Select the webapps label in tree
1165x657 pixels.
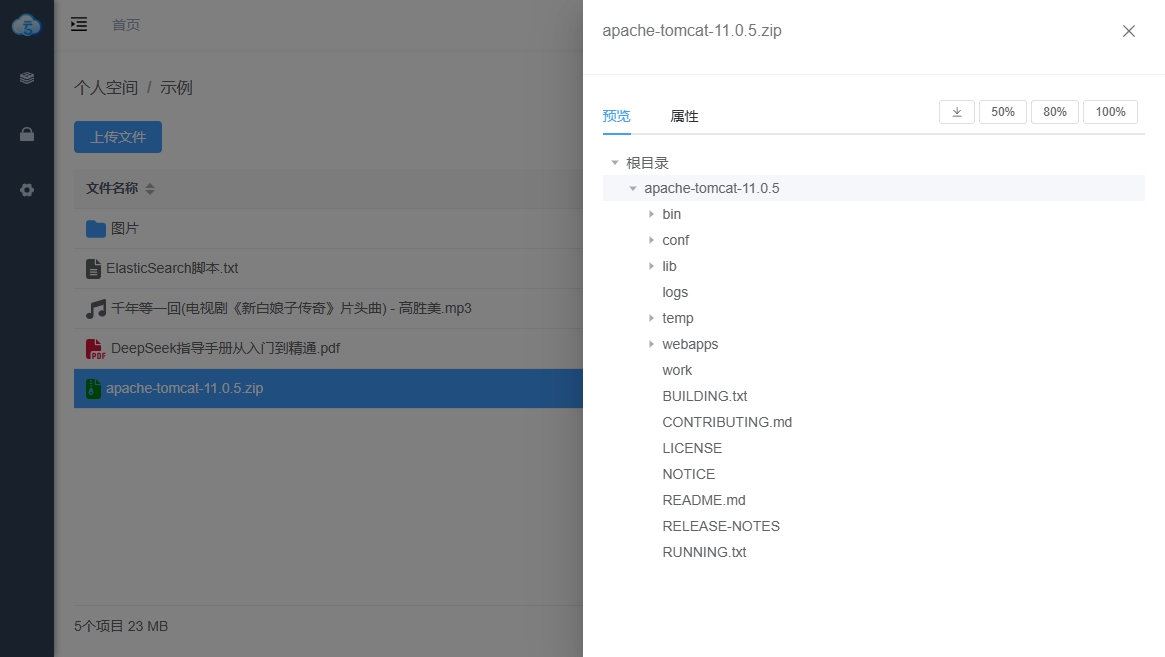pos(690,344)
